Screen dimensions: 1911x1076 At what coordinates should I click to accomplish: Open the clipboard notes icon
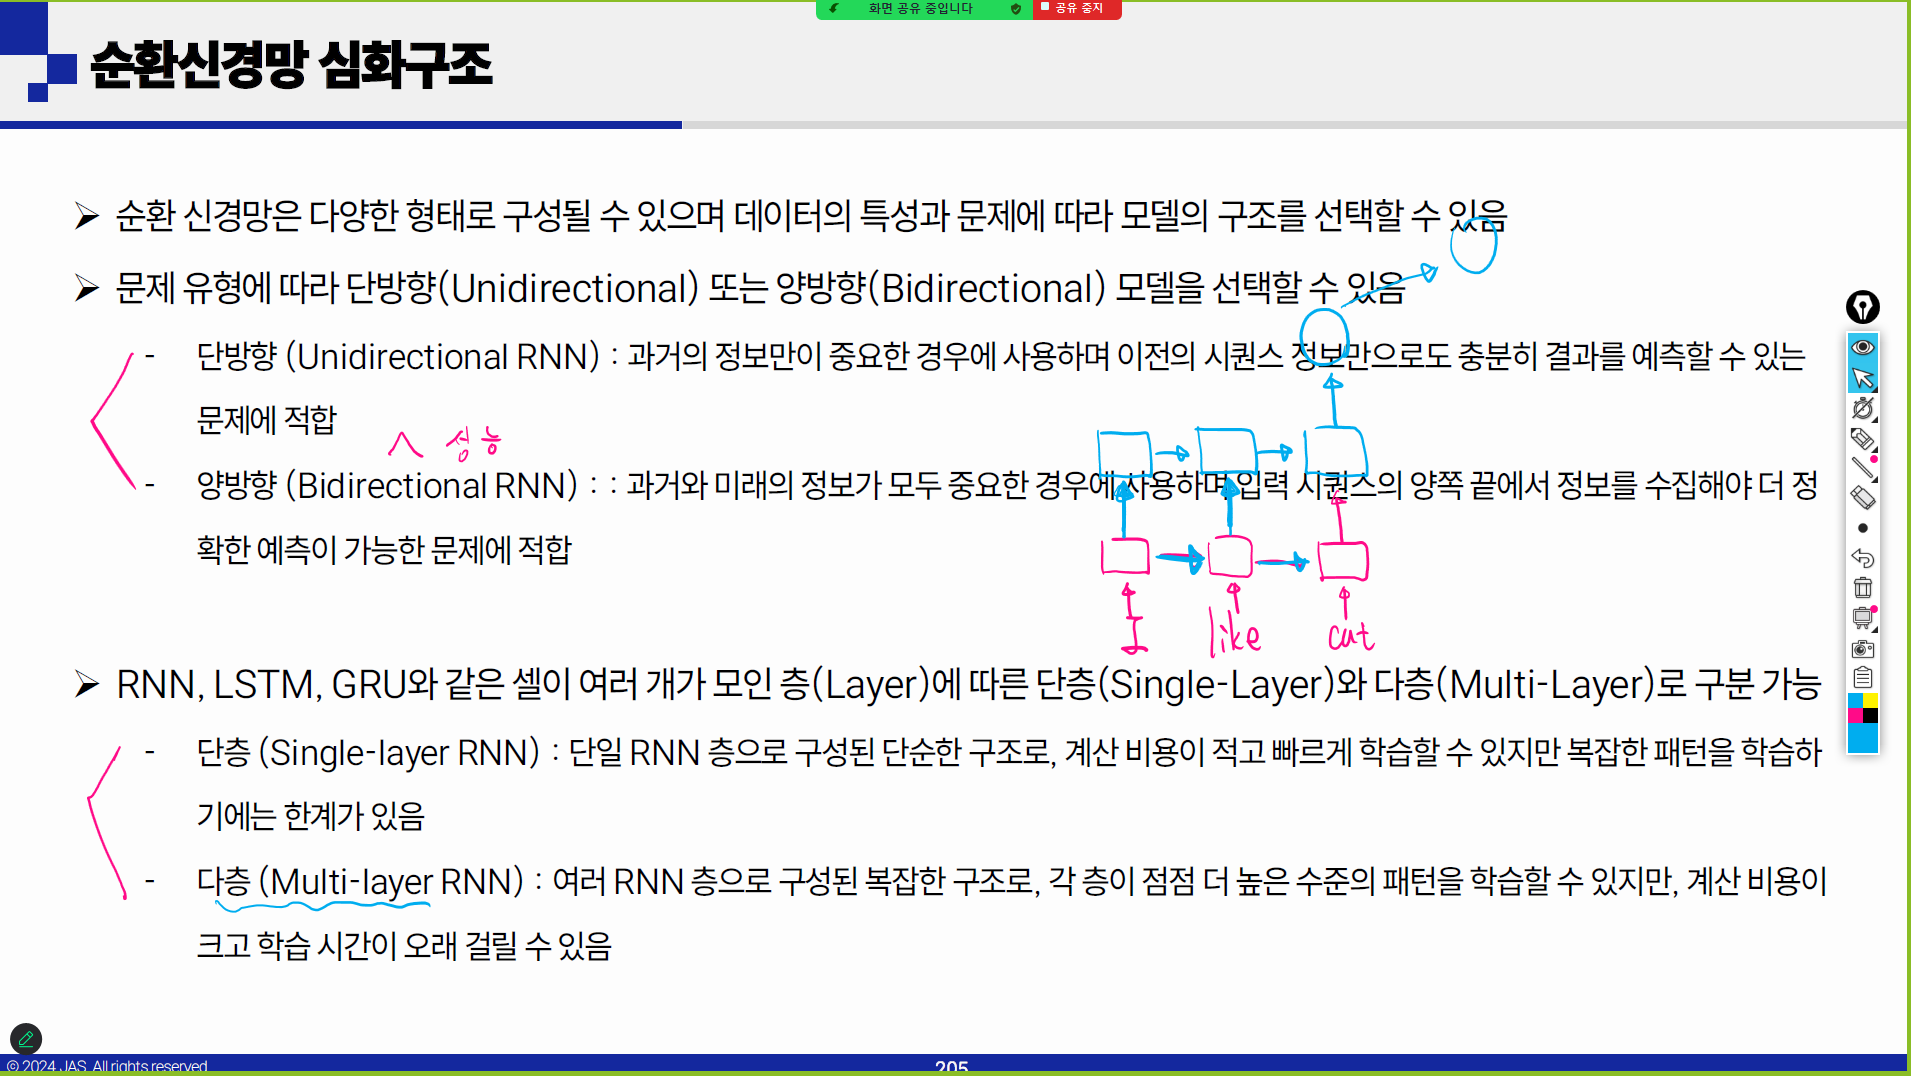click(x=1862, y=678)
